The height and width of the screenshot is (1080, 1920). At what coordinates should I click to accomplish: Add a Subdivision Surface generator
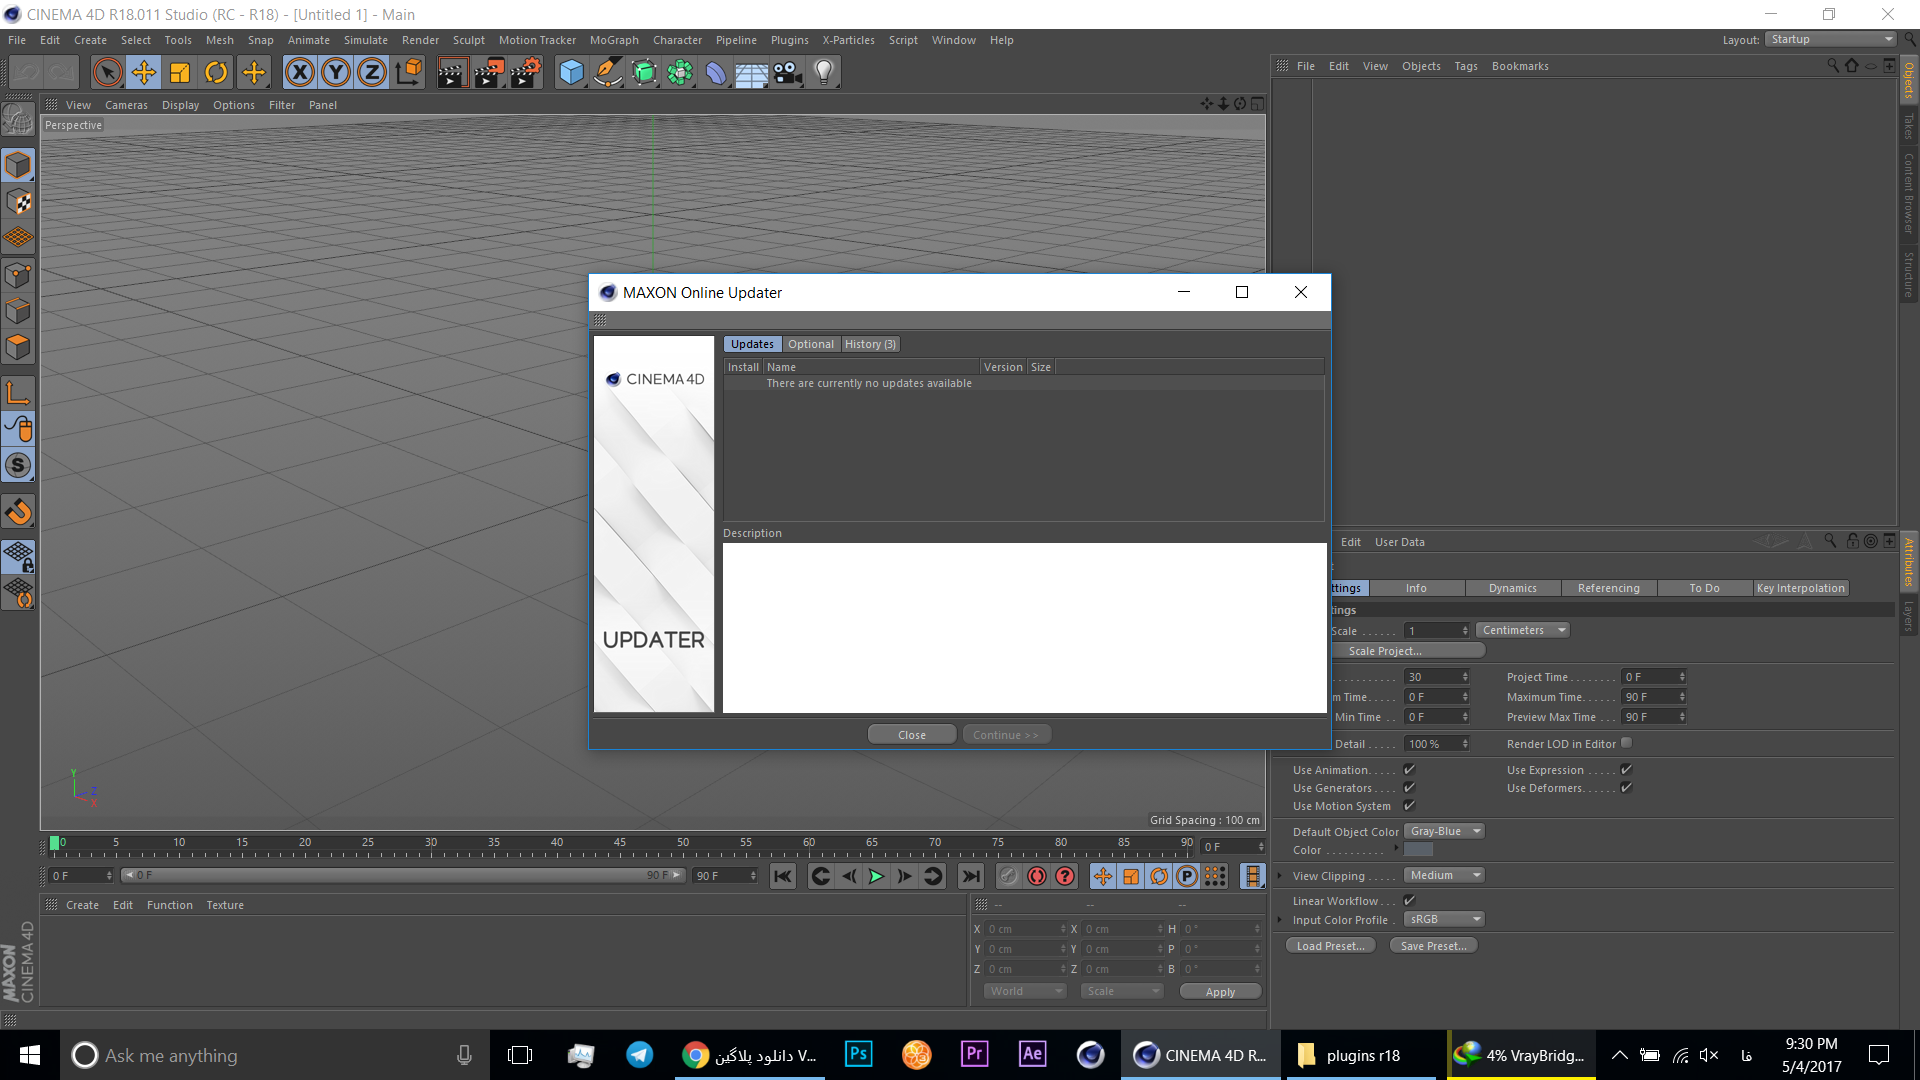pyautogui.click(x=644, y=72)
